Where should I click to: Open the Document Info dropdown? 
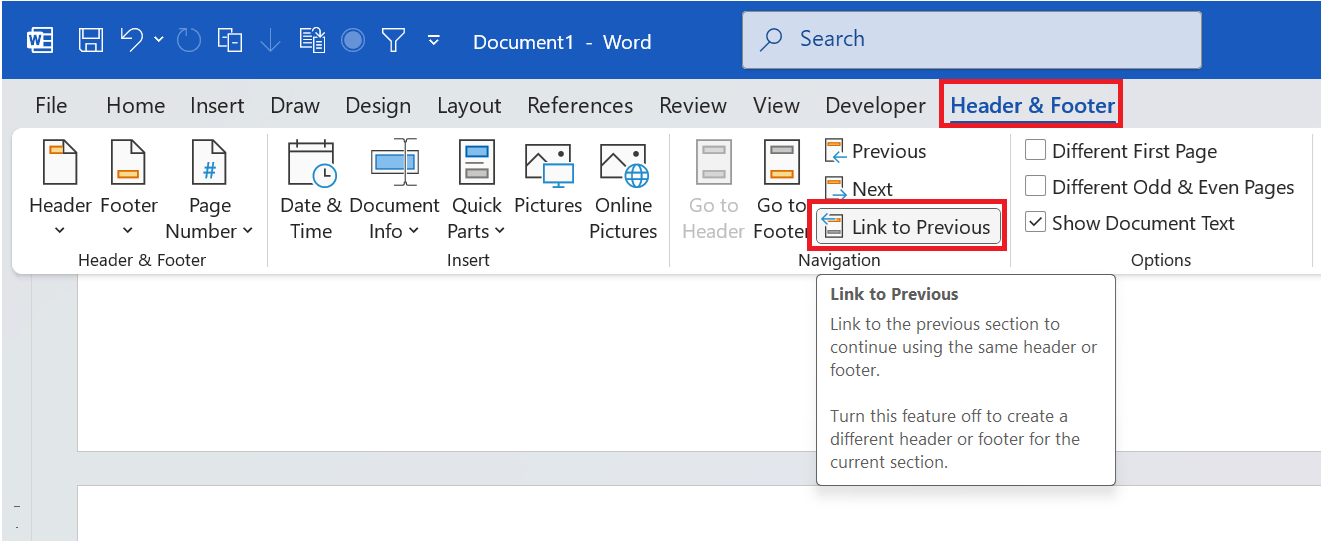click(394, 190)
